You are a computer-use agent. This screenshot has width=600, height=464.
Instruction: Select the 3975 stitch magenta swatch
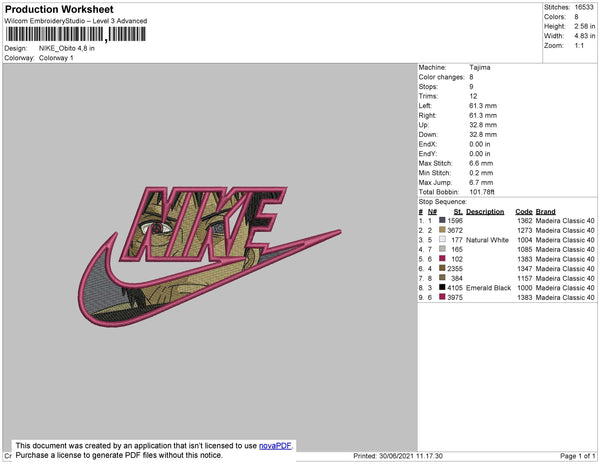442,296
